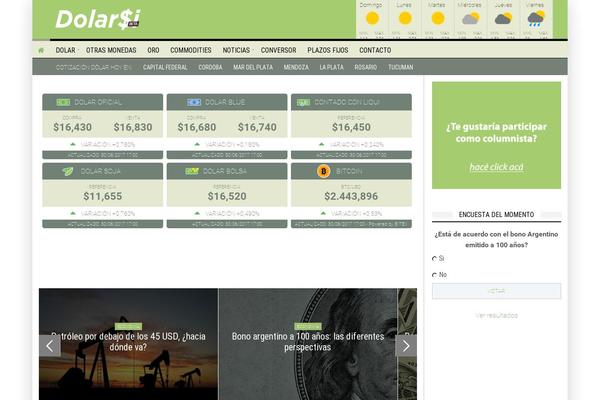600x400 pixels.
Task: Click the Viernes rainy weather icon
Action: coord(536,19)
